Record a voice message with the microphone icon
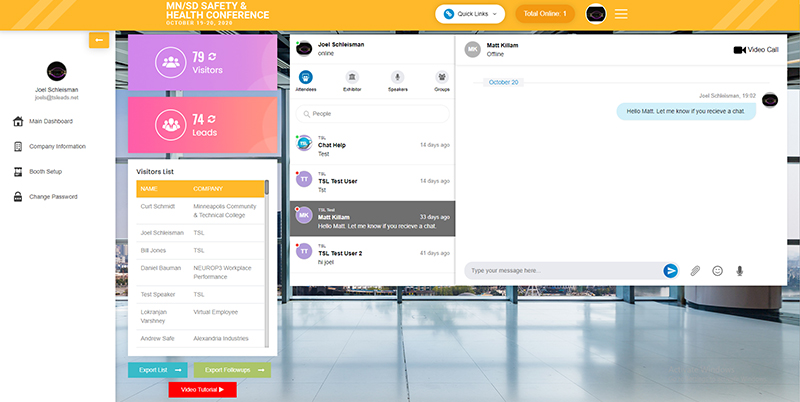This screenshot has width=800, height=402. 740,270
